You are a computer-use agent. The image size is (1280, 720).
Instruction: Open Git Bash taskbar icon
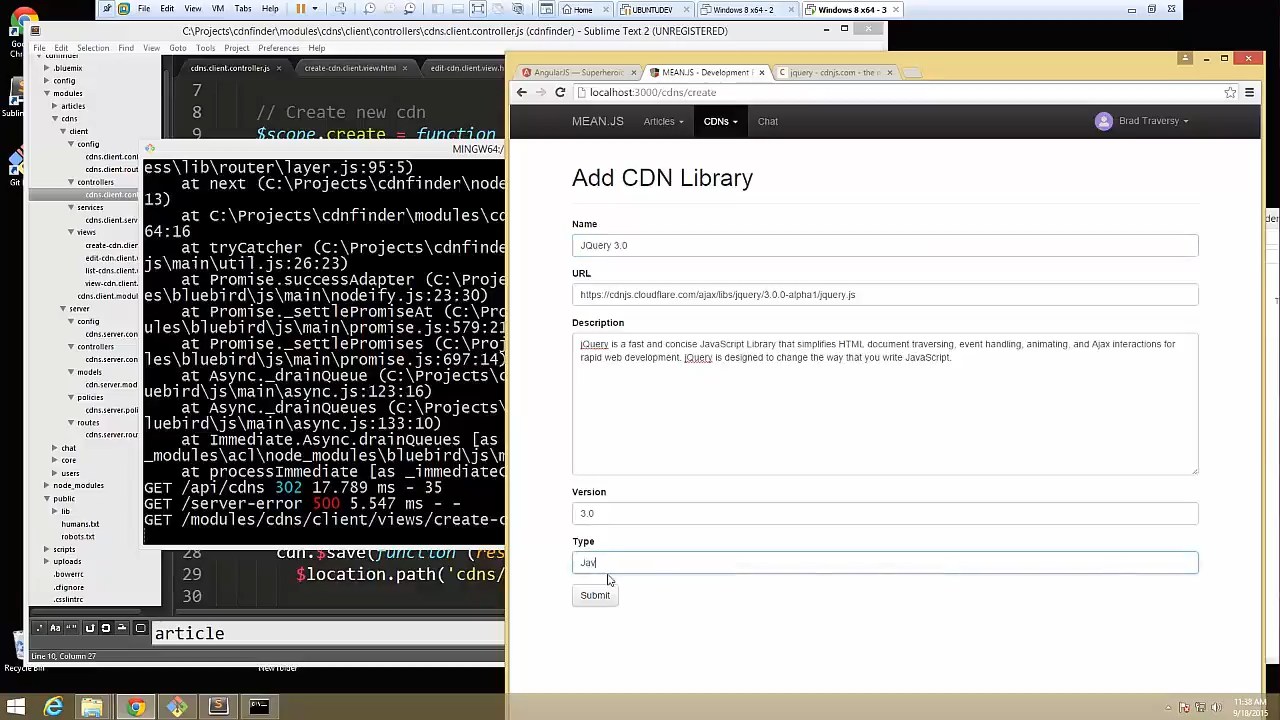coord(177,707)
